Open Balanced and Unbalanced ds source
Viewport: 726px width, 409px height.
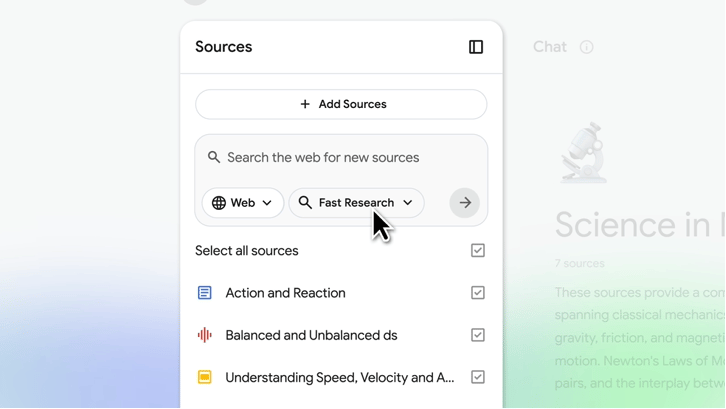pos(311,335)
